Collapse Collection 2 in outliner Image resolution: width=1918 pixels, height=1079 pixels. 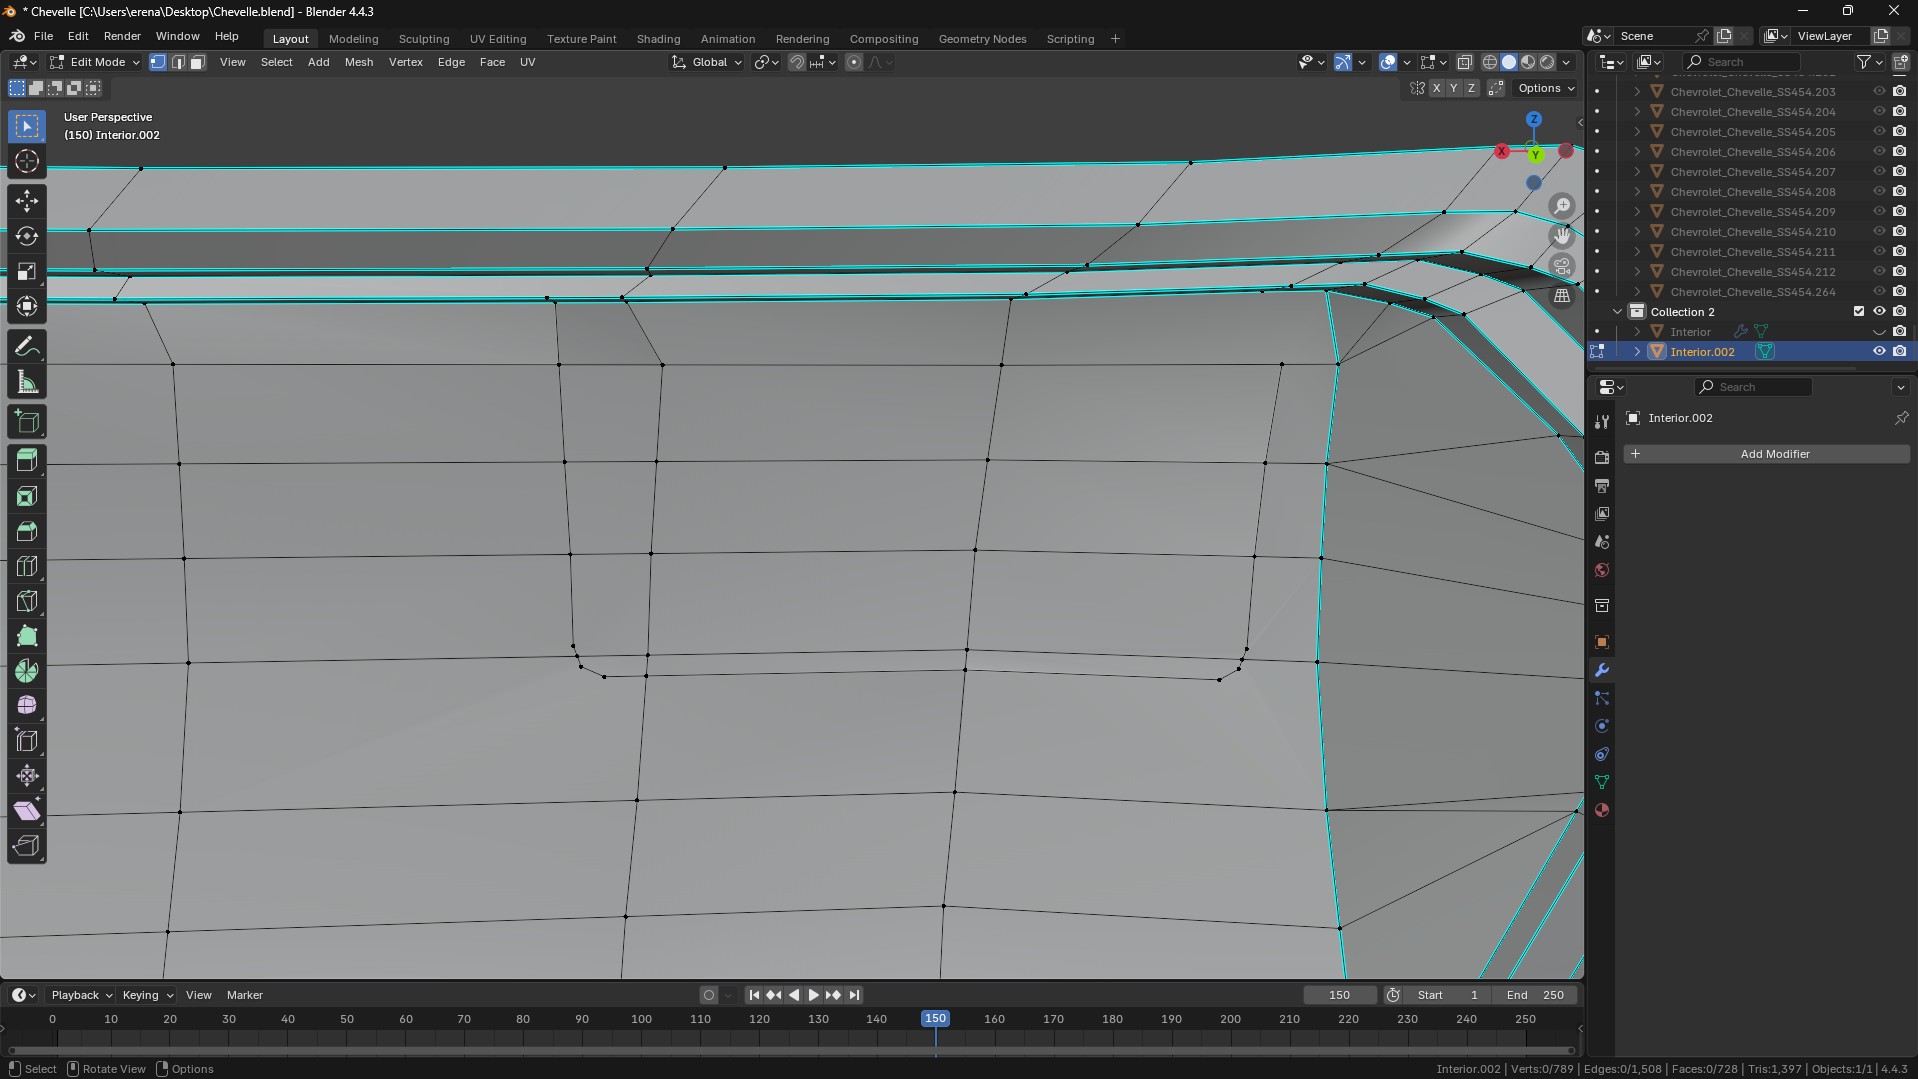point(1618,312)
